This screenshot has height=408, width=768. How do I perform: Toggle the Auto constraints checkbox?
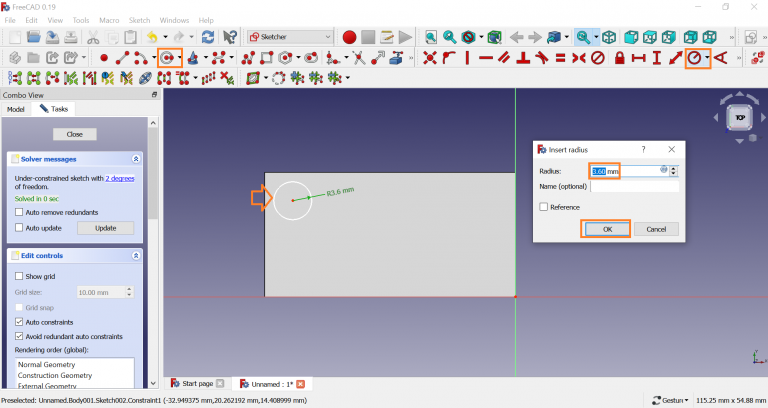[x=20, y=322]
